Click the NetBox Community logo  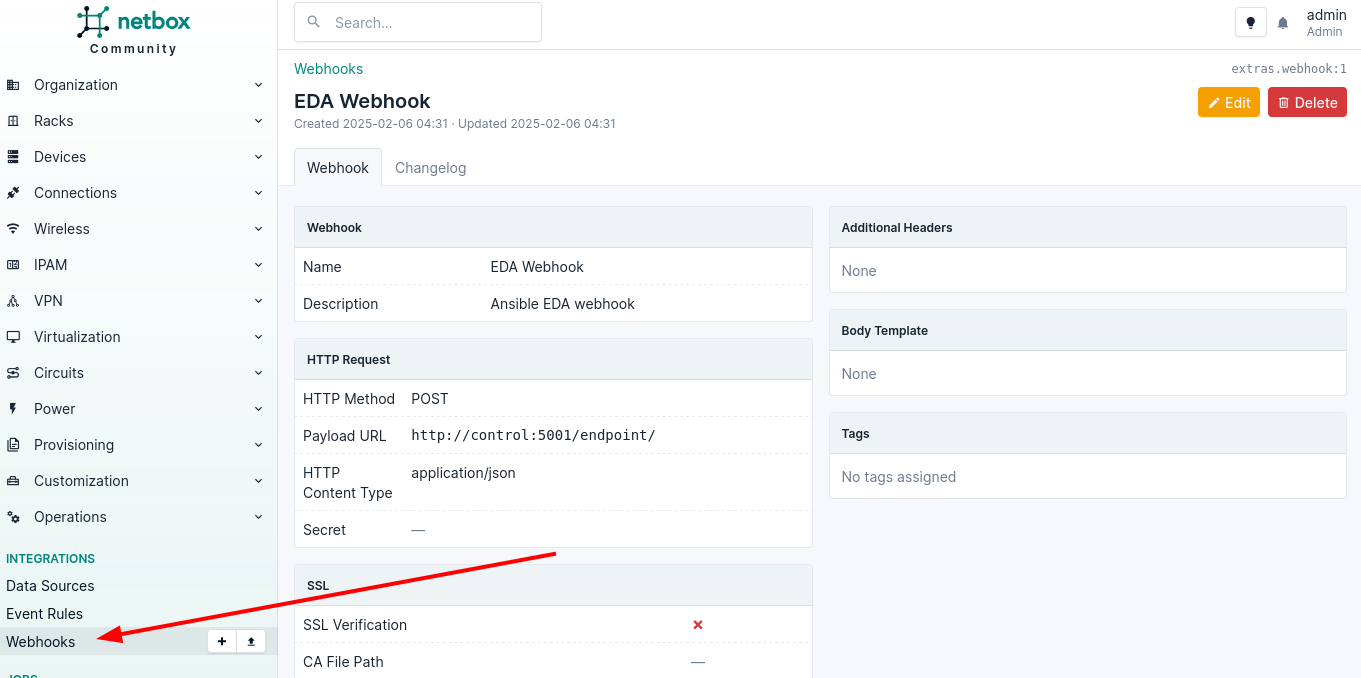[x=134, y=30]
